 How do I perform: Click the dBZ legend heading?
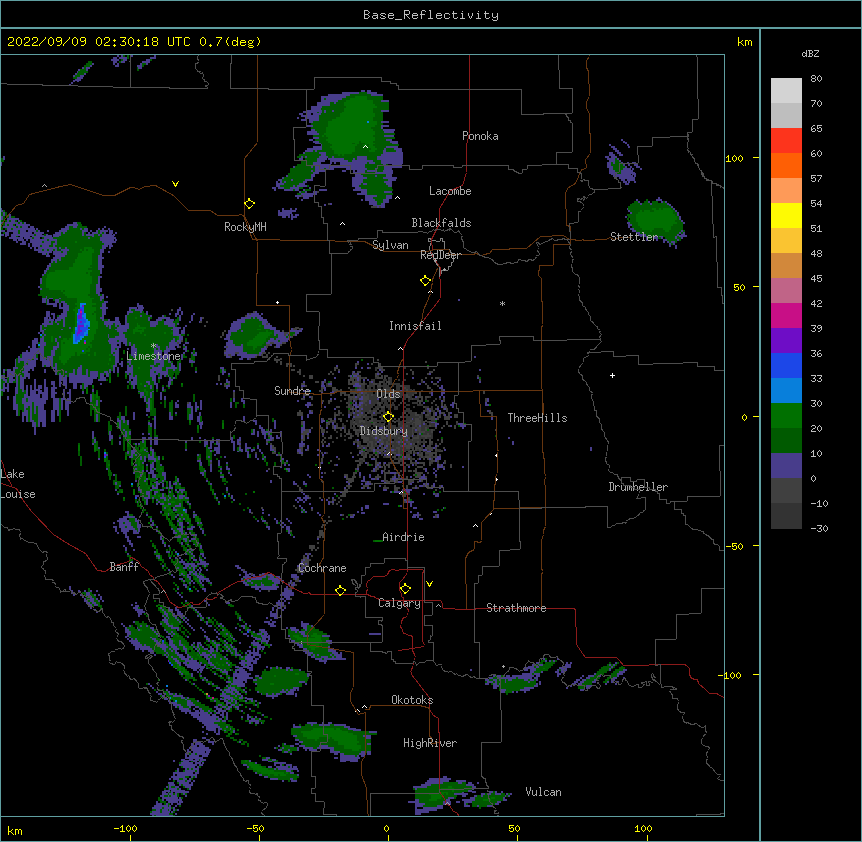pyautogui.click(x=810, y=54)
